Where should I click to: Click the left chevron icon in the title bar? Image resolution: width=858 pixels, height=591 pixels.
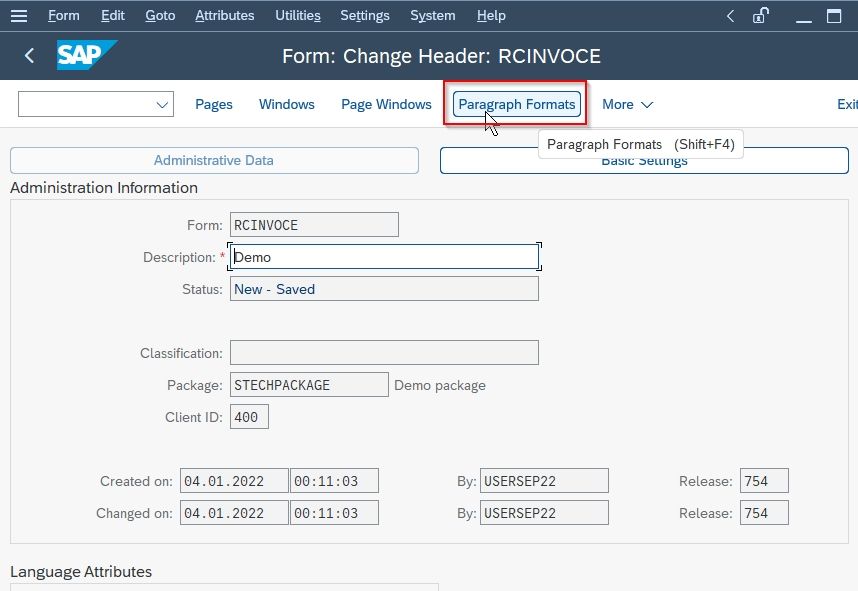tap(730, 16)
